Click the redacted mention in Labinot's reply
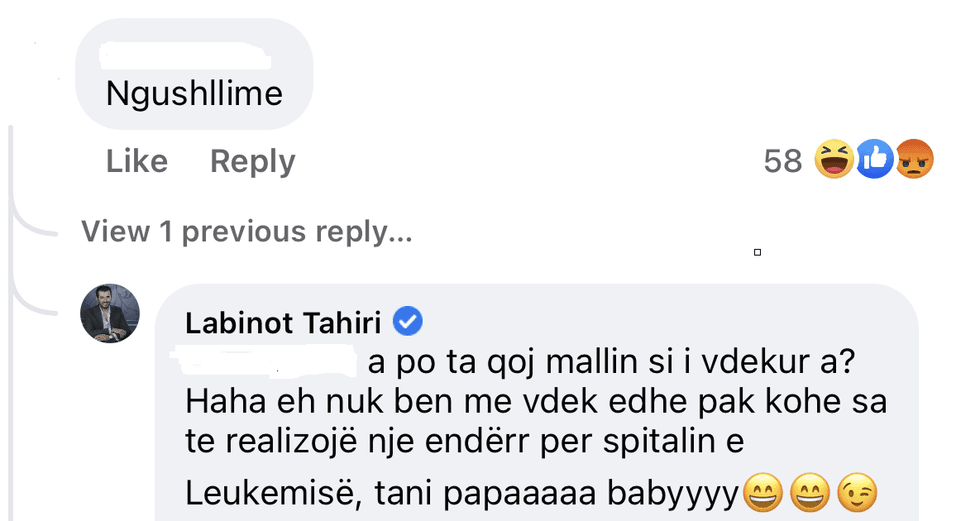The height and width of the screenshot is (521, 980). click(265, 357)
